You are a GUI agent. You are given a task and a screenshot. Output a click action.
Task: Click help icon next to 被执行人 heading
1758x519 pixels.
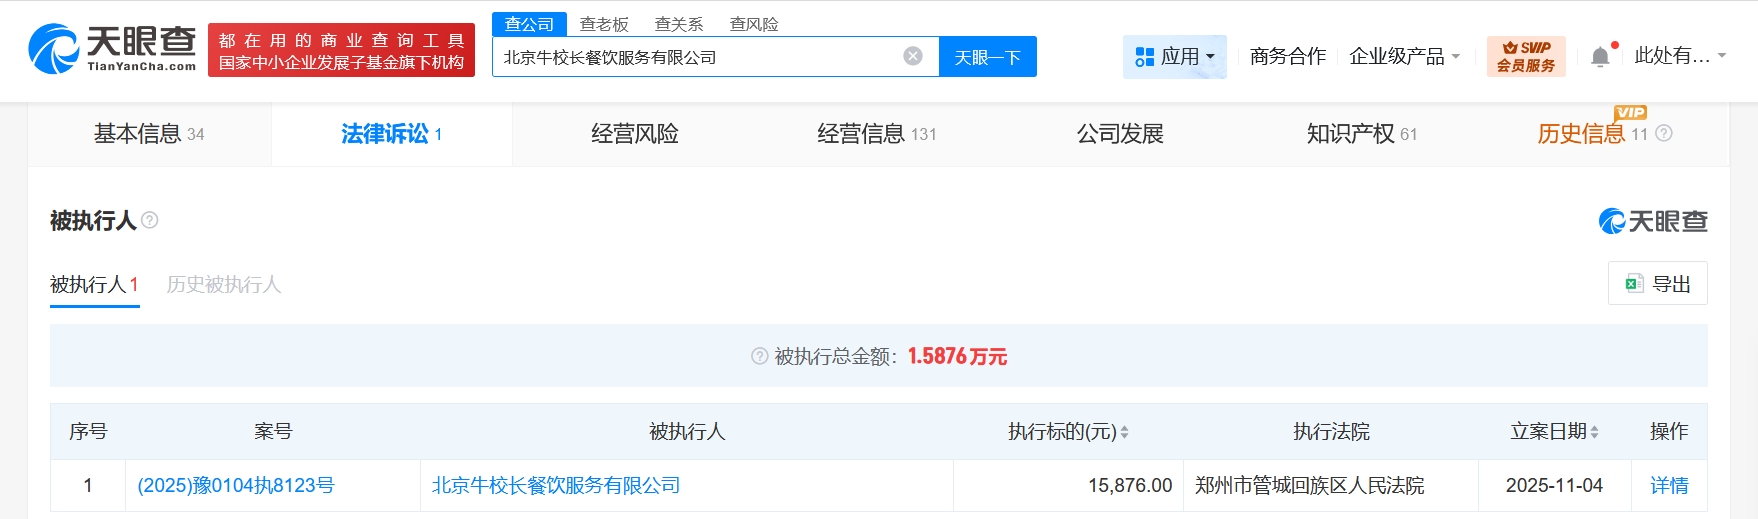tap(150, 220)
